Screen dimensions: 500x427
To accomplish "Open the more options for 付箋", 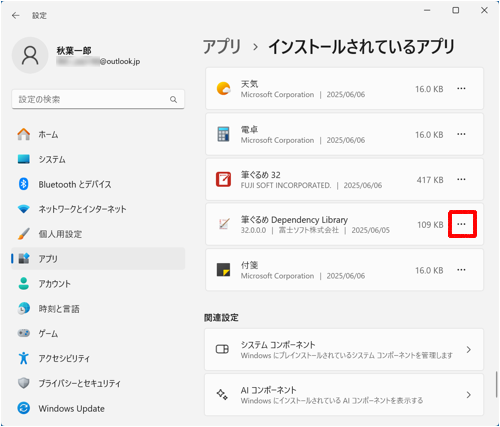I will pyautogui.click(x=461, y=270).
